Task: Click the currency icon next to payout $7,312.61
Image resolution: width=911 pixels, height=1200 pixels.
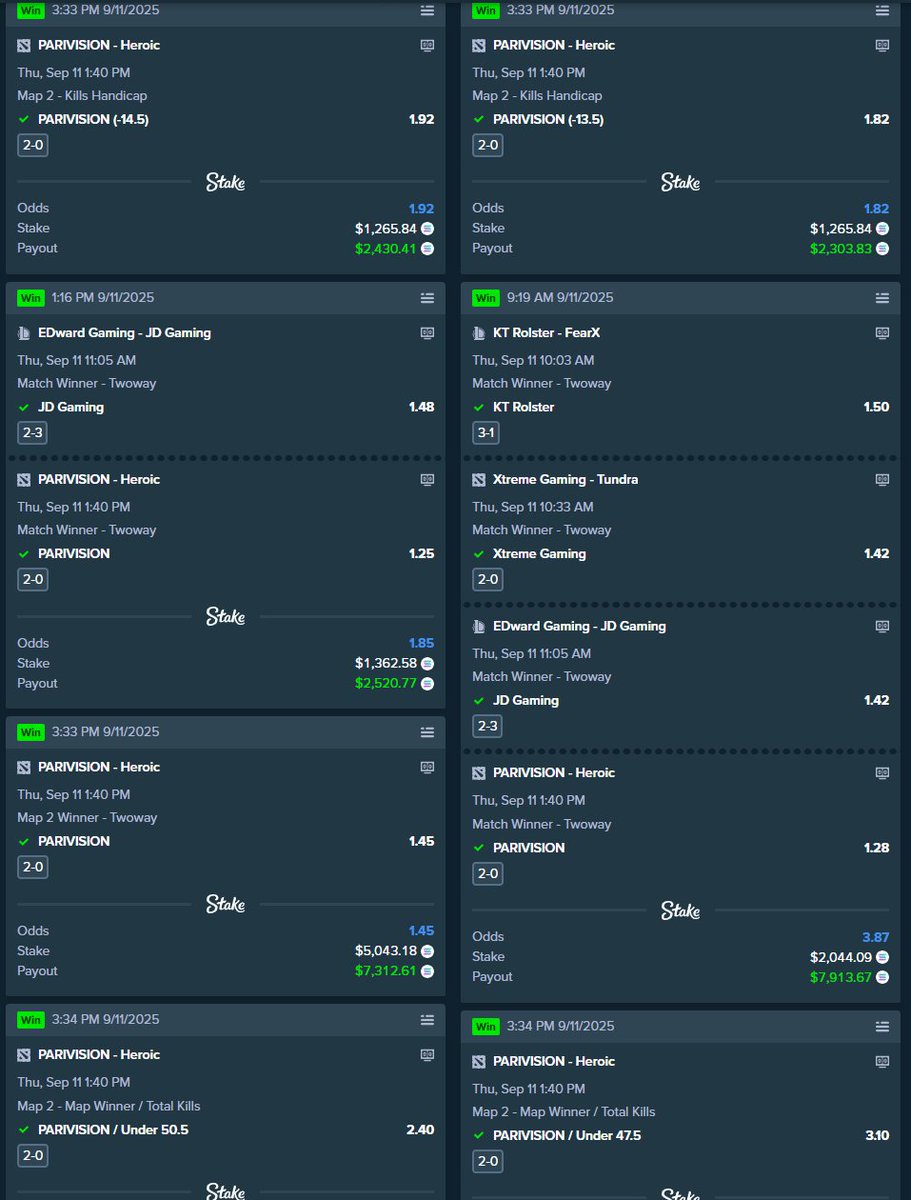Action: [x=427, y=971]
